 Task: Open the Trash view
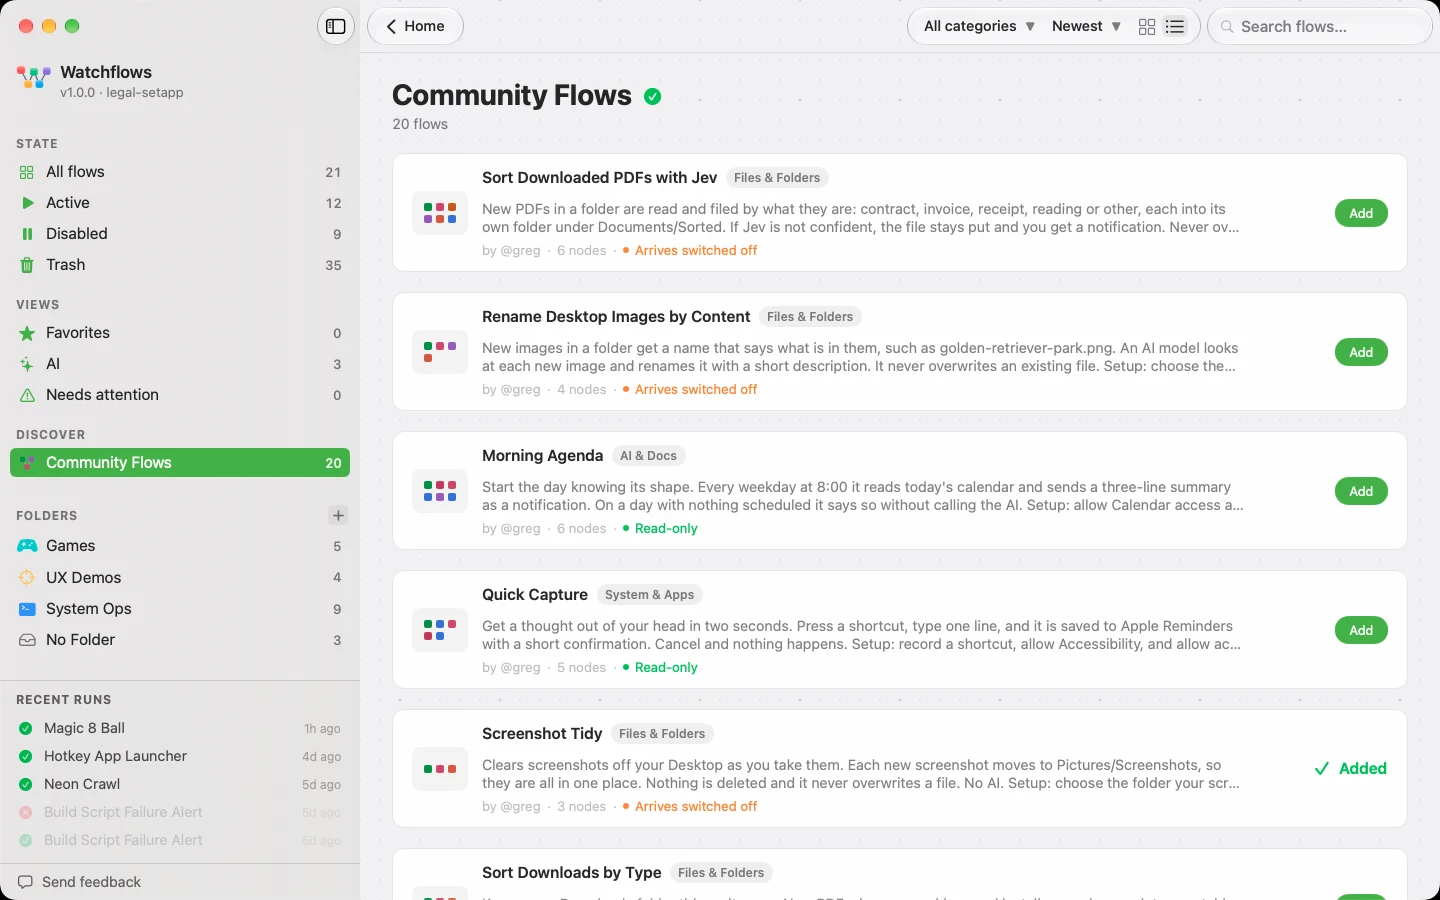pos(180,265)
